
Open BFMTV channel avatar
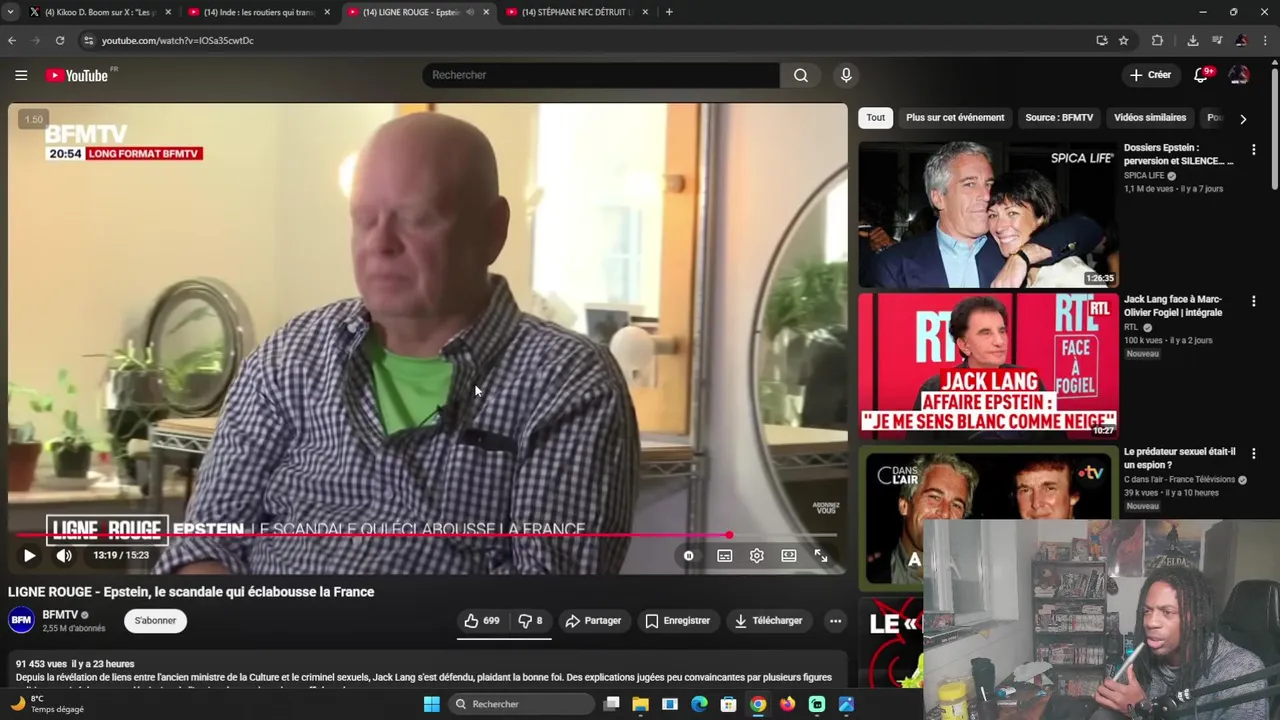coord(21,621)
